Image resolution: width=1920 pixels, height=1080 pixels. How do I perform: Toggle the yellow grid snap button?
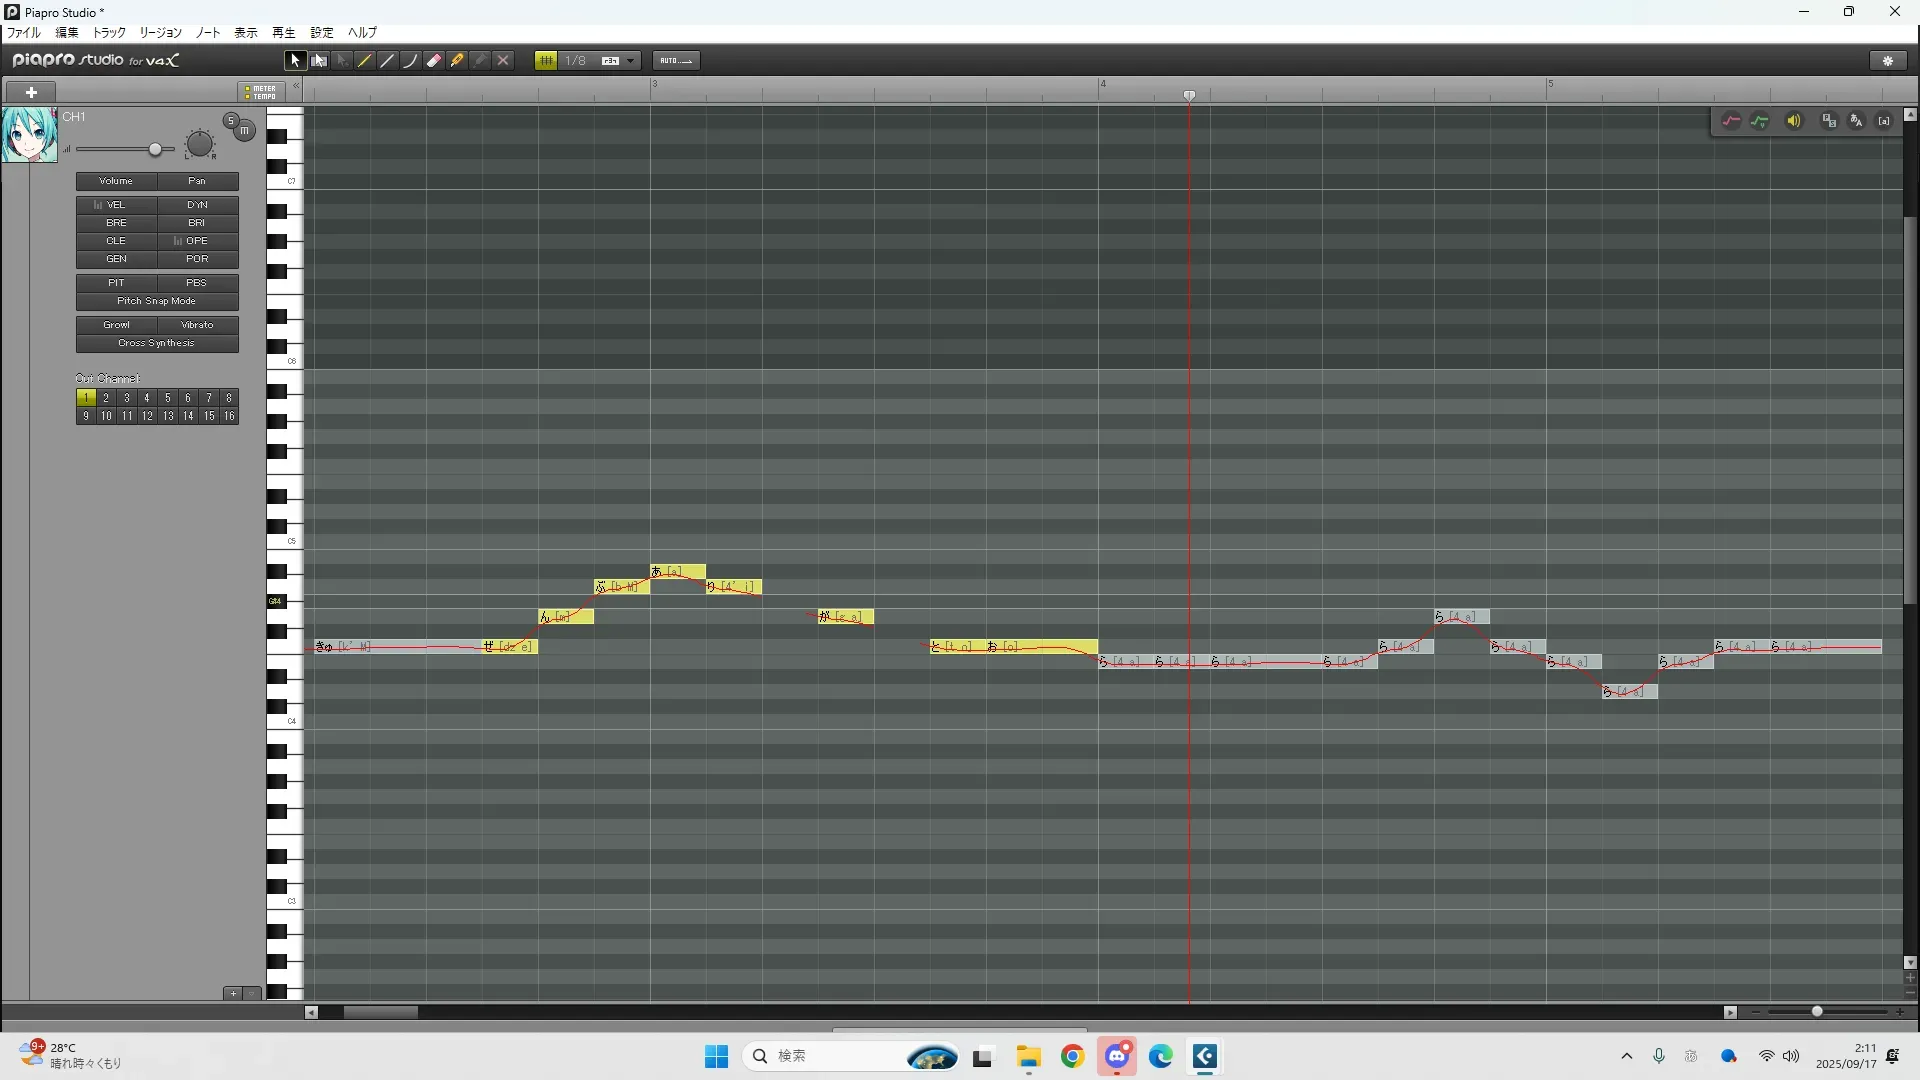pos(546,61)
